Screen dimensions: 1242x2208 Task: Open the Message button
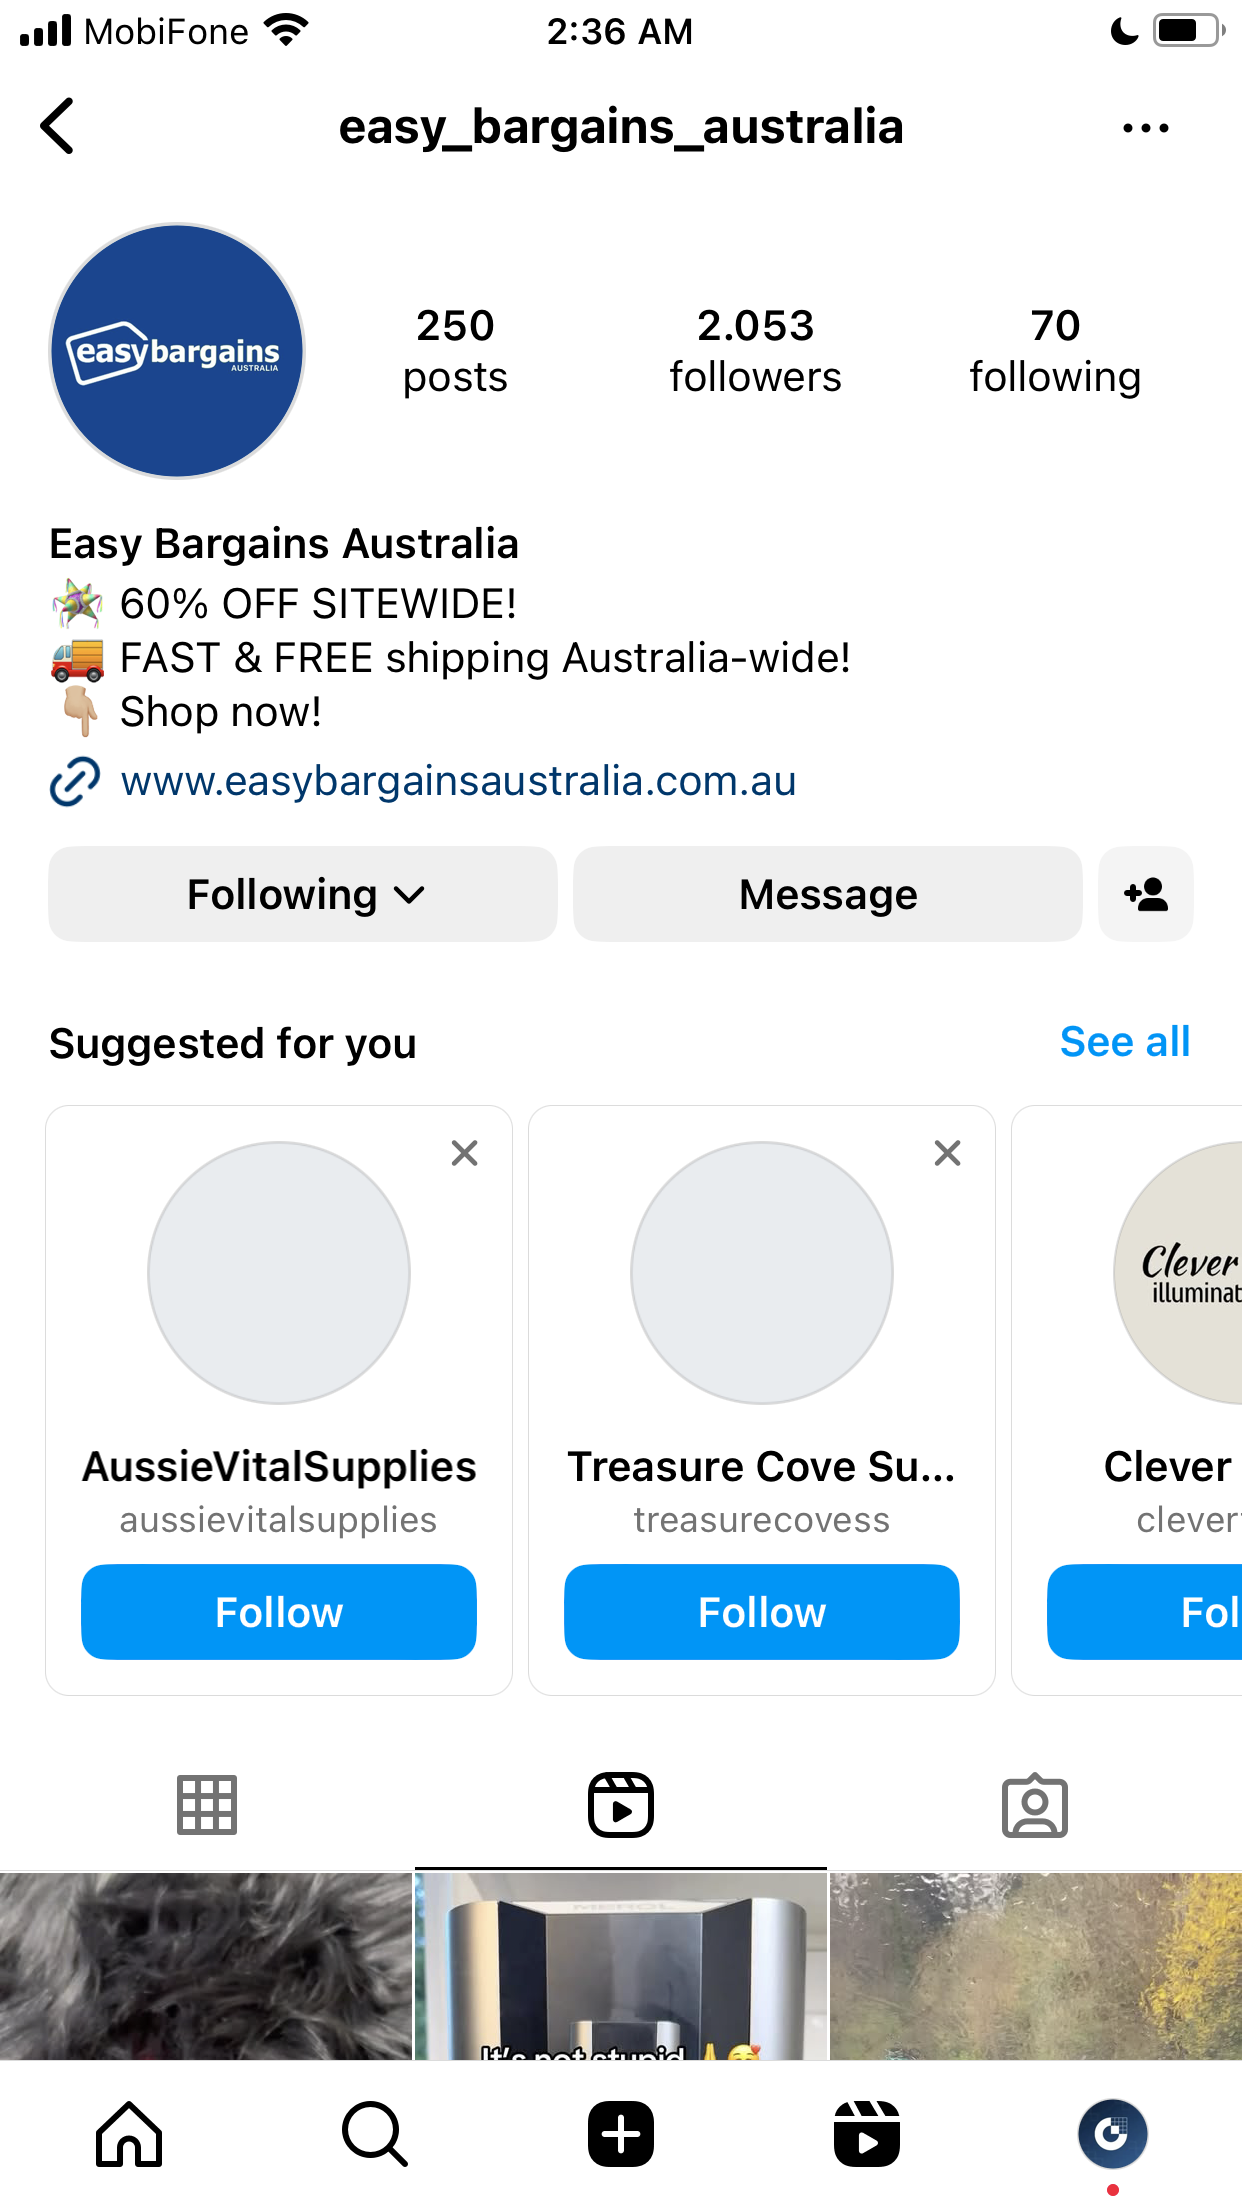click(x=828, y=894)
